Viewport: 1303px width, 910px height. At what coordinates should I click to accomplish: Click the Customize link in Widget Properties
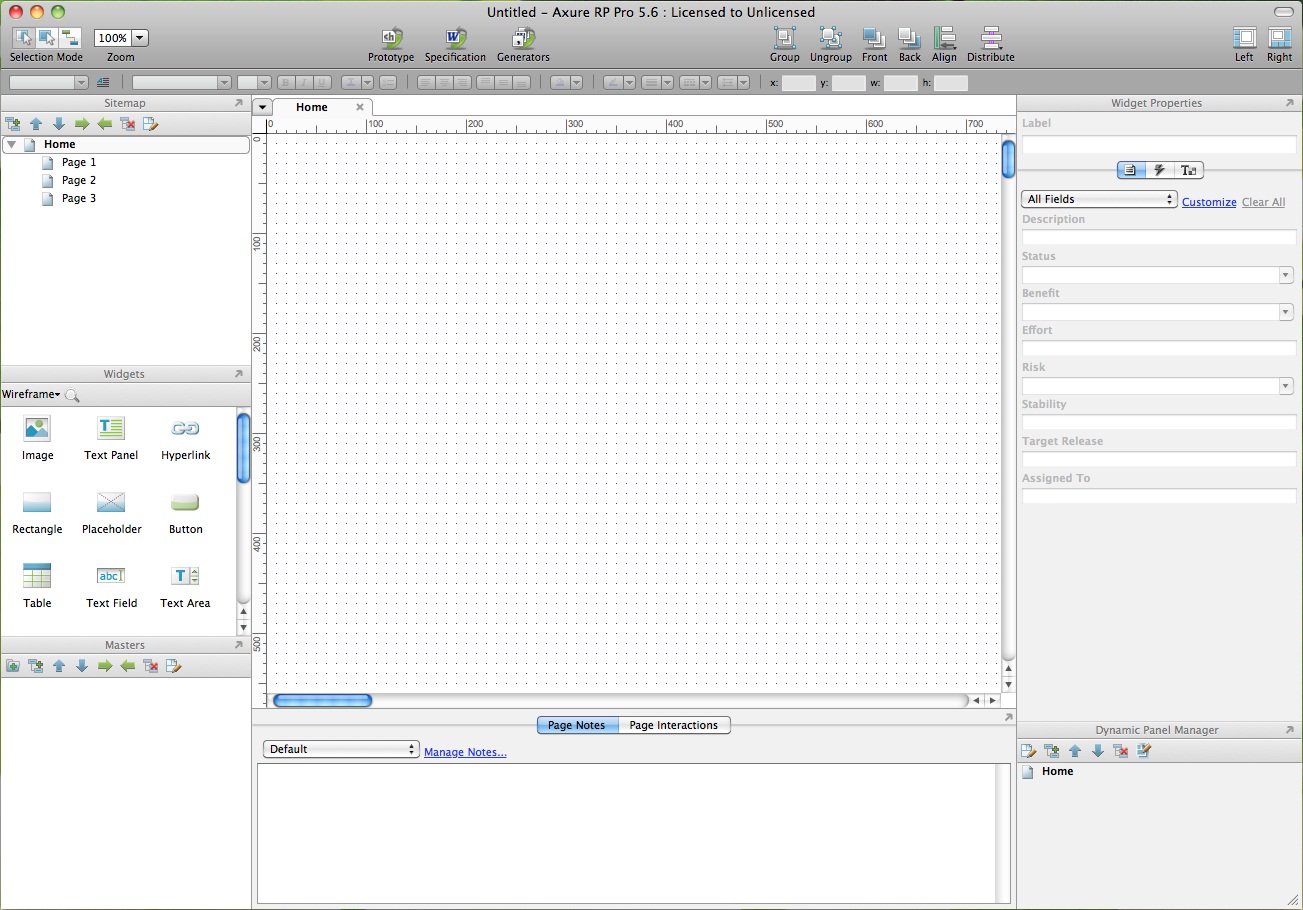[1208, 201]
